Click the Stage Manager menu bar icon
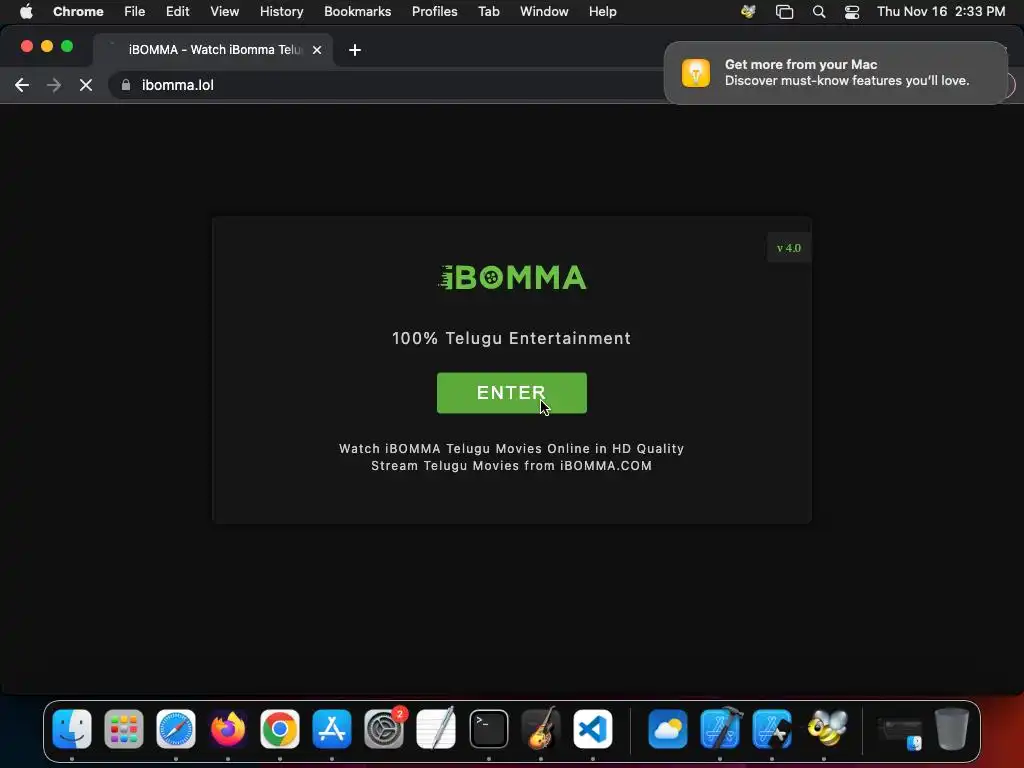 click(784, 11)
